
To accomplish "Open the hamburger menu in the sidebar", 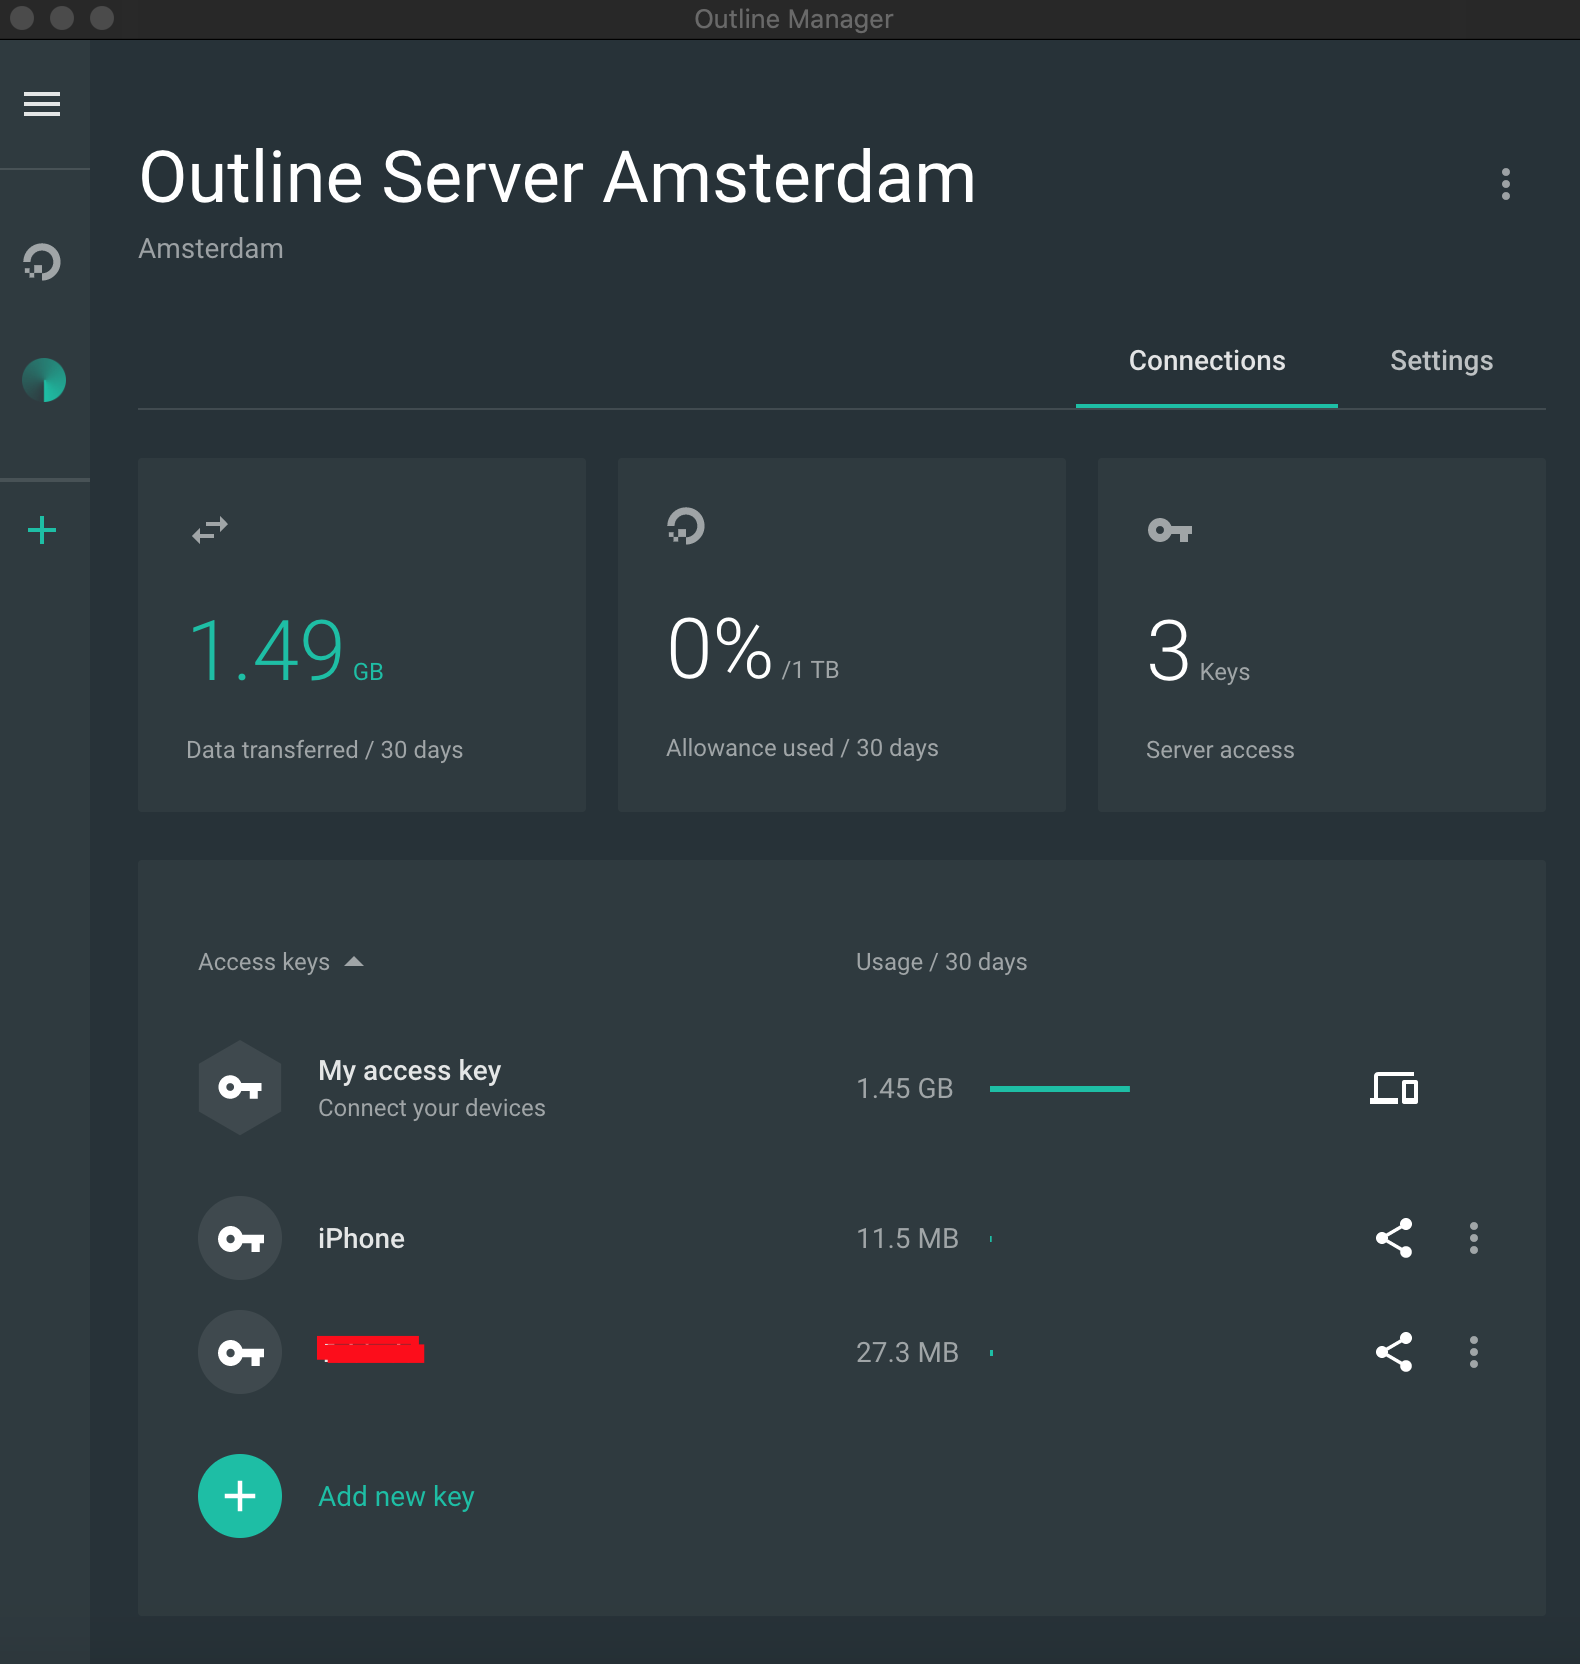I will click(42, 104).
